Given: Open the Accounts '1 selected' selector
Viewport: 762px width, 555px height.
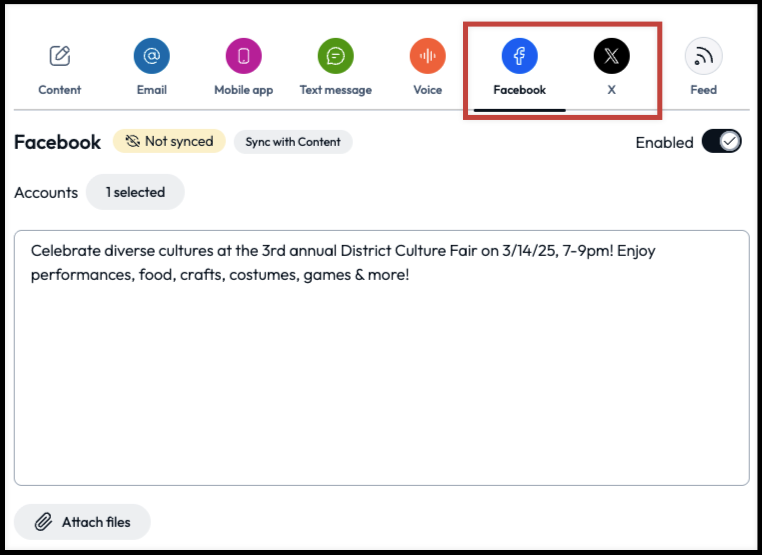Looking at the screenshot, I should (135, 192).
